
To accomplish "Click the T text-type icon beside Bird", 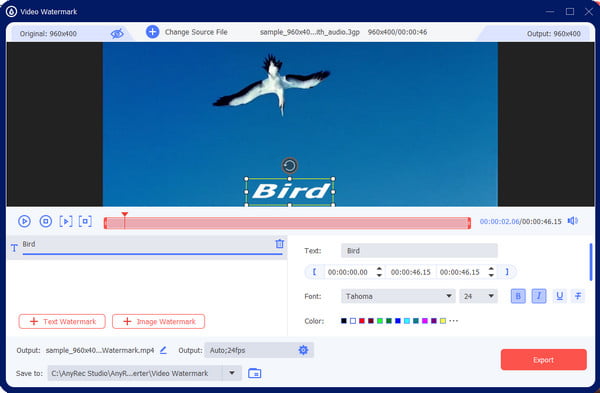I will coord(14,248).
